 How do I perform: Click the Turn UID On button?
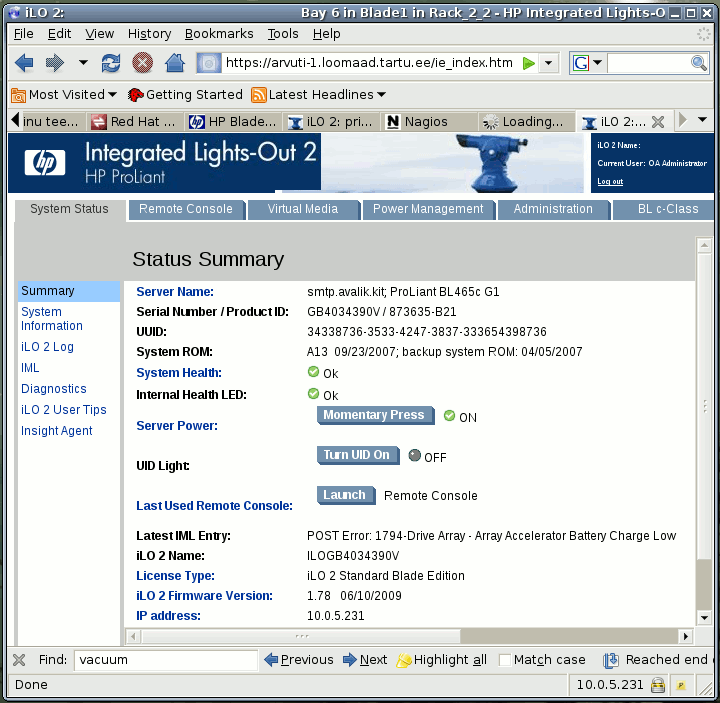click(358, 455)
